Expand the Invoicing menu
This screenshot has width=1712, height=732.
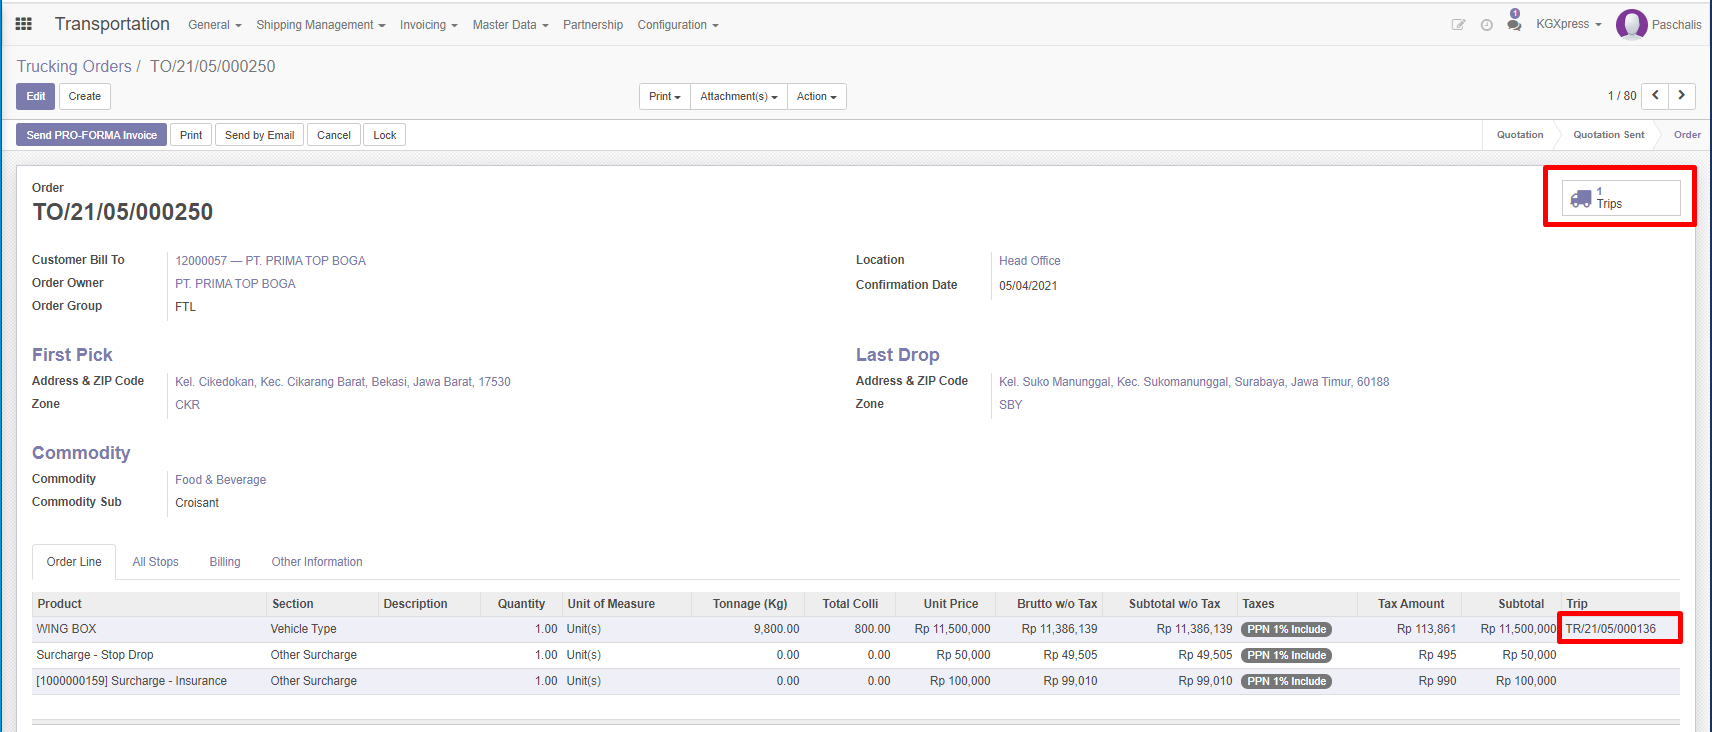[x=428, y=25]
